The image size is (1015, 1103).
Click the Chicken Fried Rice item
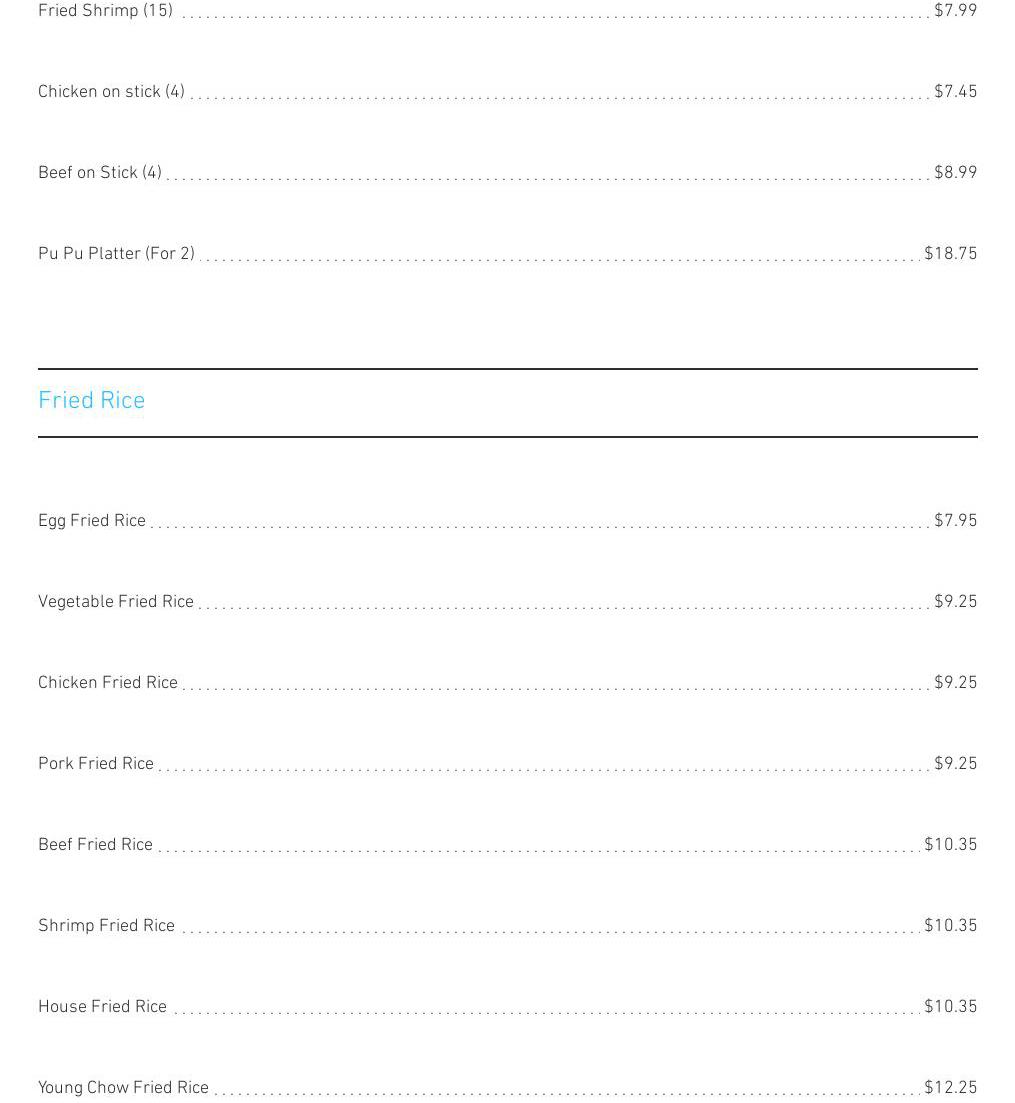tap(108, 683)
